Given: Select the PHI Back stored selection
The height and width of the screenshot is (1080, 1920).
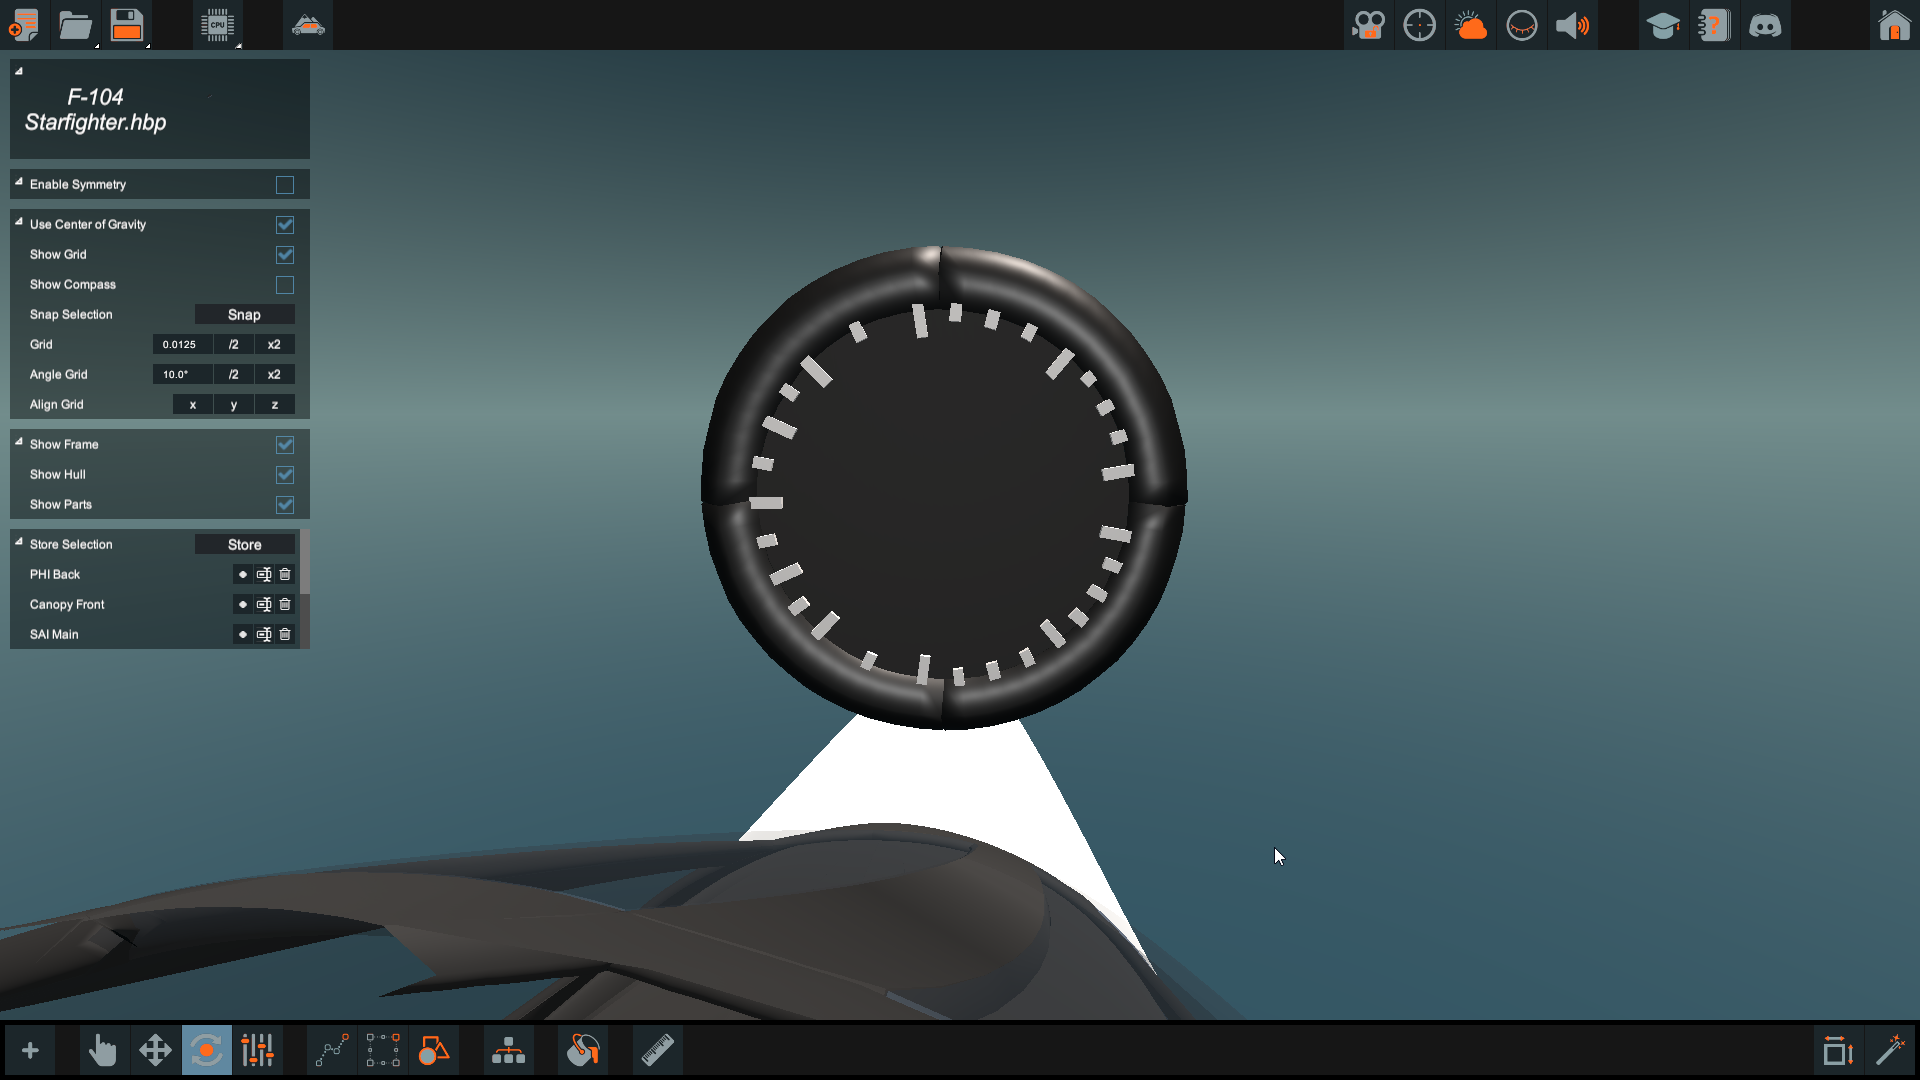Looking at the screenshot, I should 243,575.
